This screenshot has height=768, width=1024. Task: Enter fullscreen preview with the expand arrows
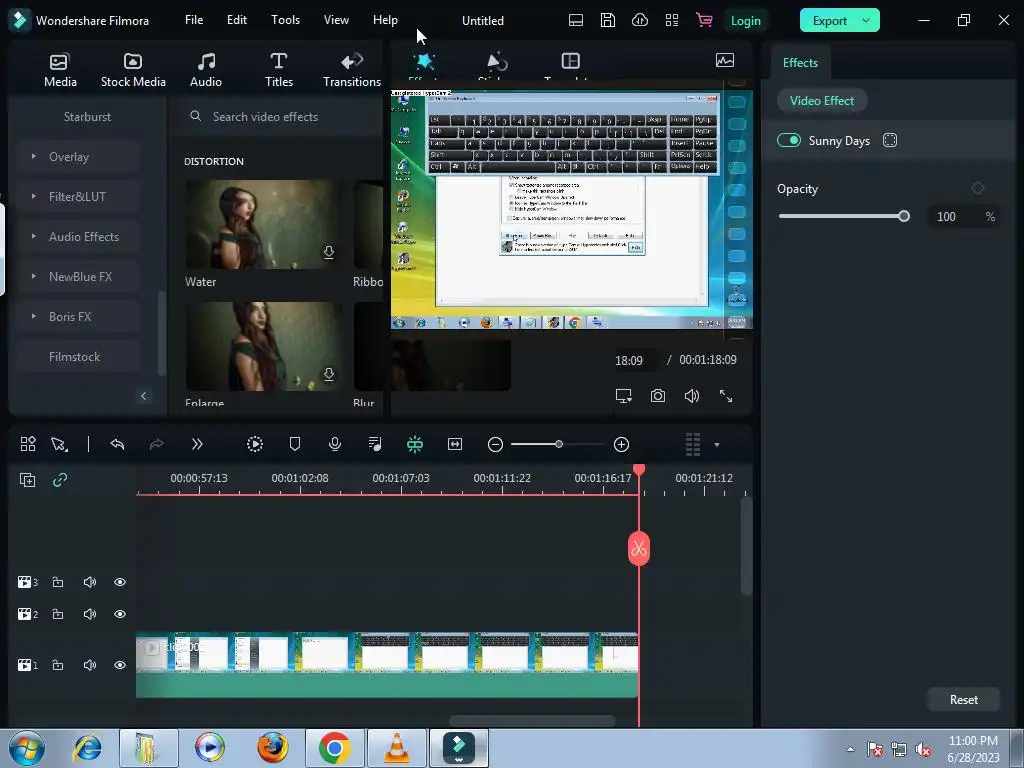[x=726, y=396]
